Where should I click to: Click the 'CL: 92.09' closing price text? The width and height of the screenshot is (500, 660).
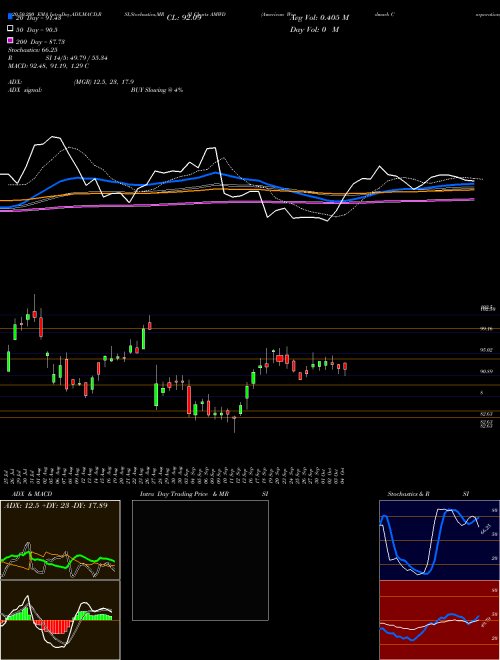(x=184, y=18)
